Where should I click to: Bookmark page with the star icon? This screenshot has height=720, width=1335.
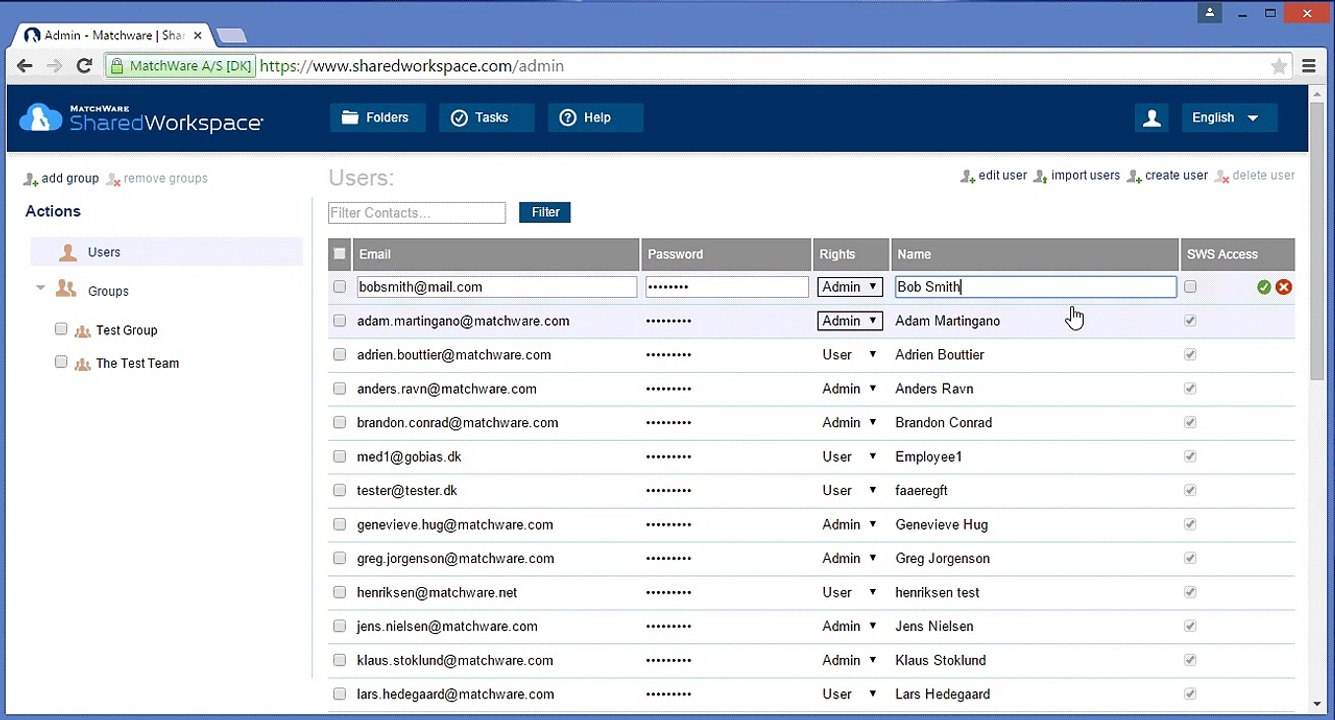[1279, 66]
